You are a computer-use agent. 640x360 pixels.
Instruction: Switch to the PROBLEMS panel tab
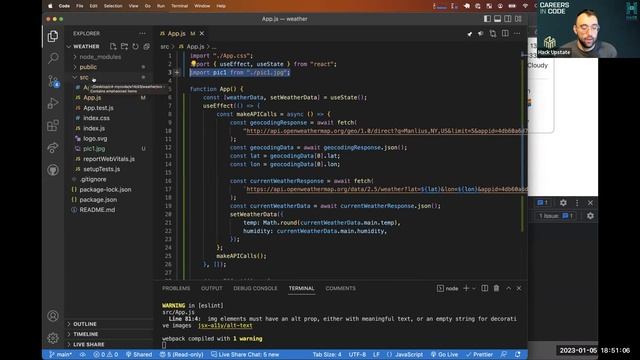[176, 288]
